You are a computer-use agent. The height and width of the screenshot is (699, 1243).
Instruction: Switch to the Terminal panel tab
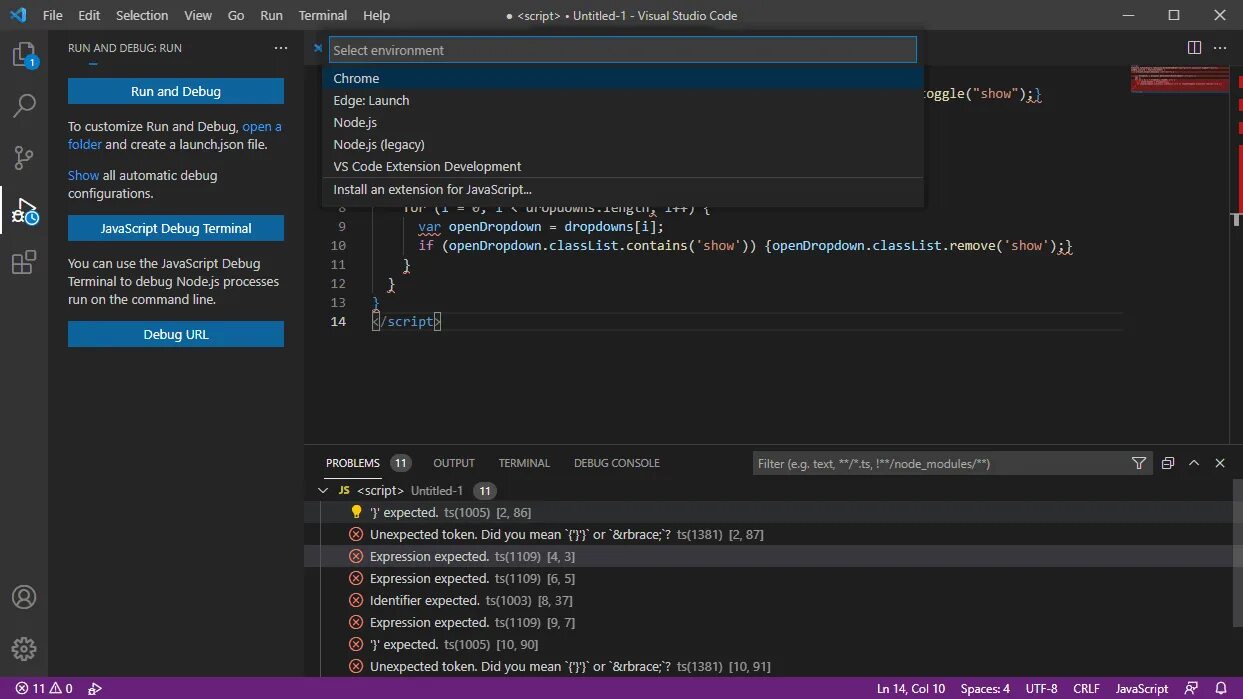[524, 463]
